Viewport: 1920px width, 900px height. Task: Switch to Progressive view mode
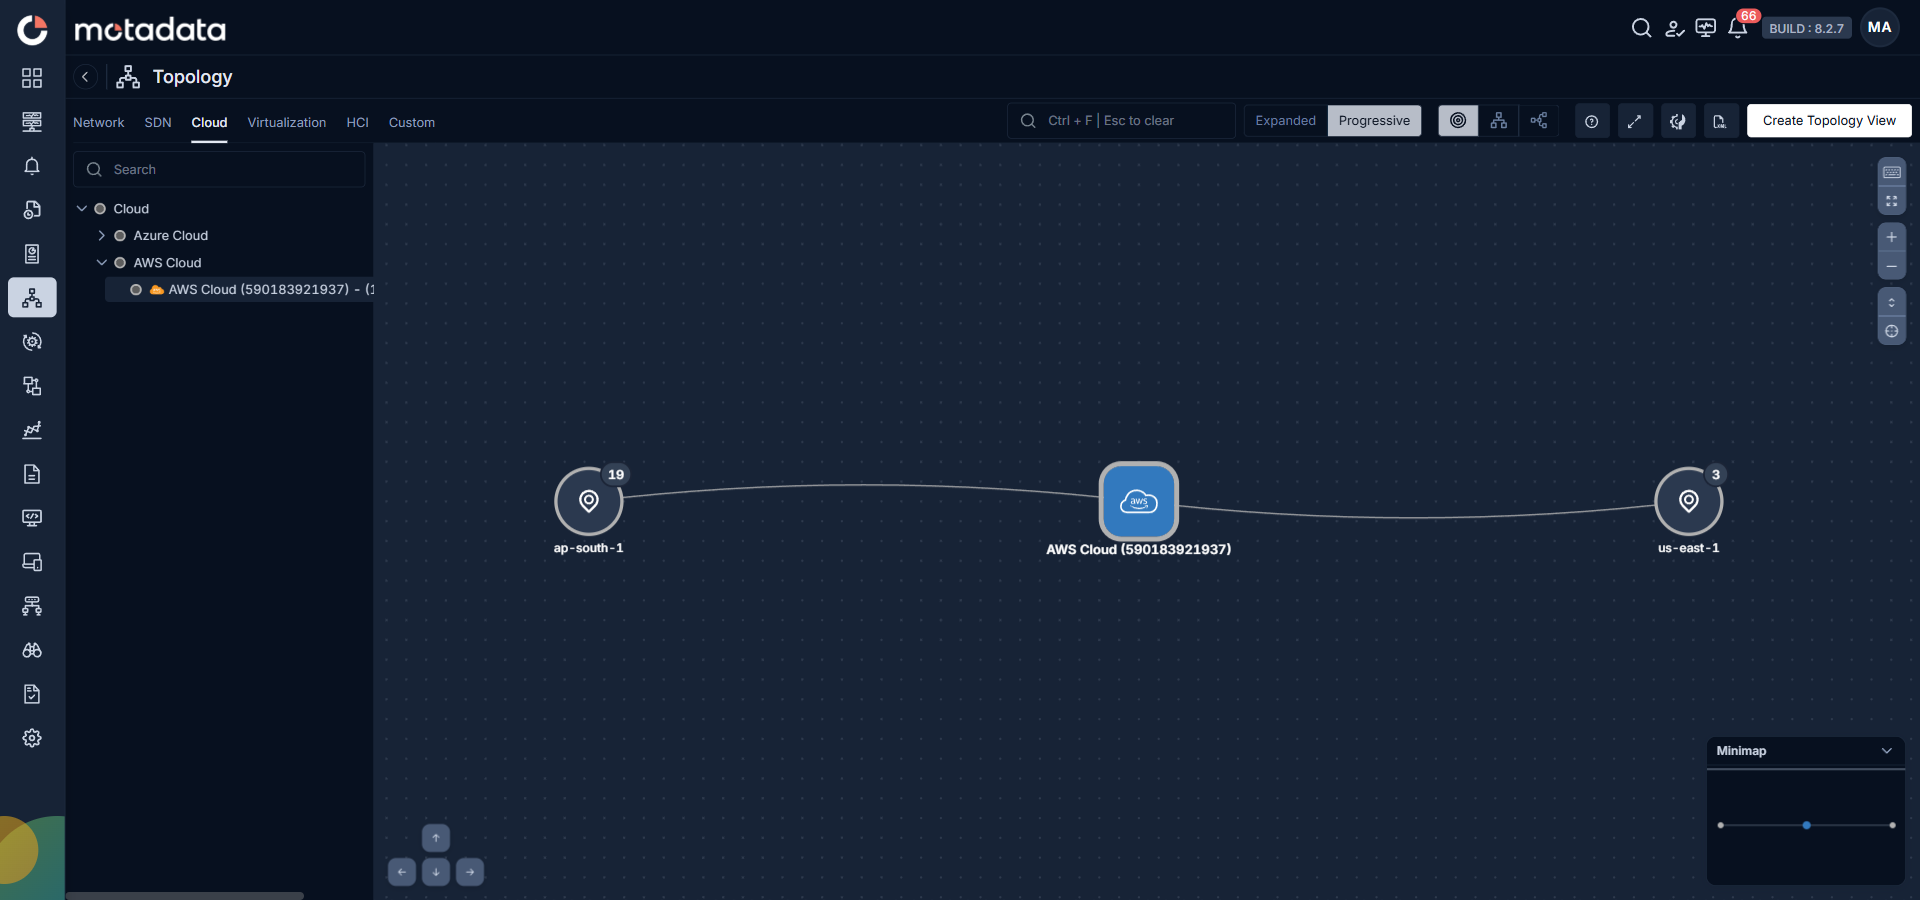coord(1374,121)
